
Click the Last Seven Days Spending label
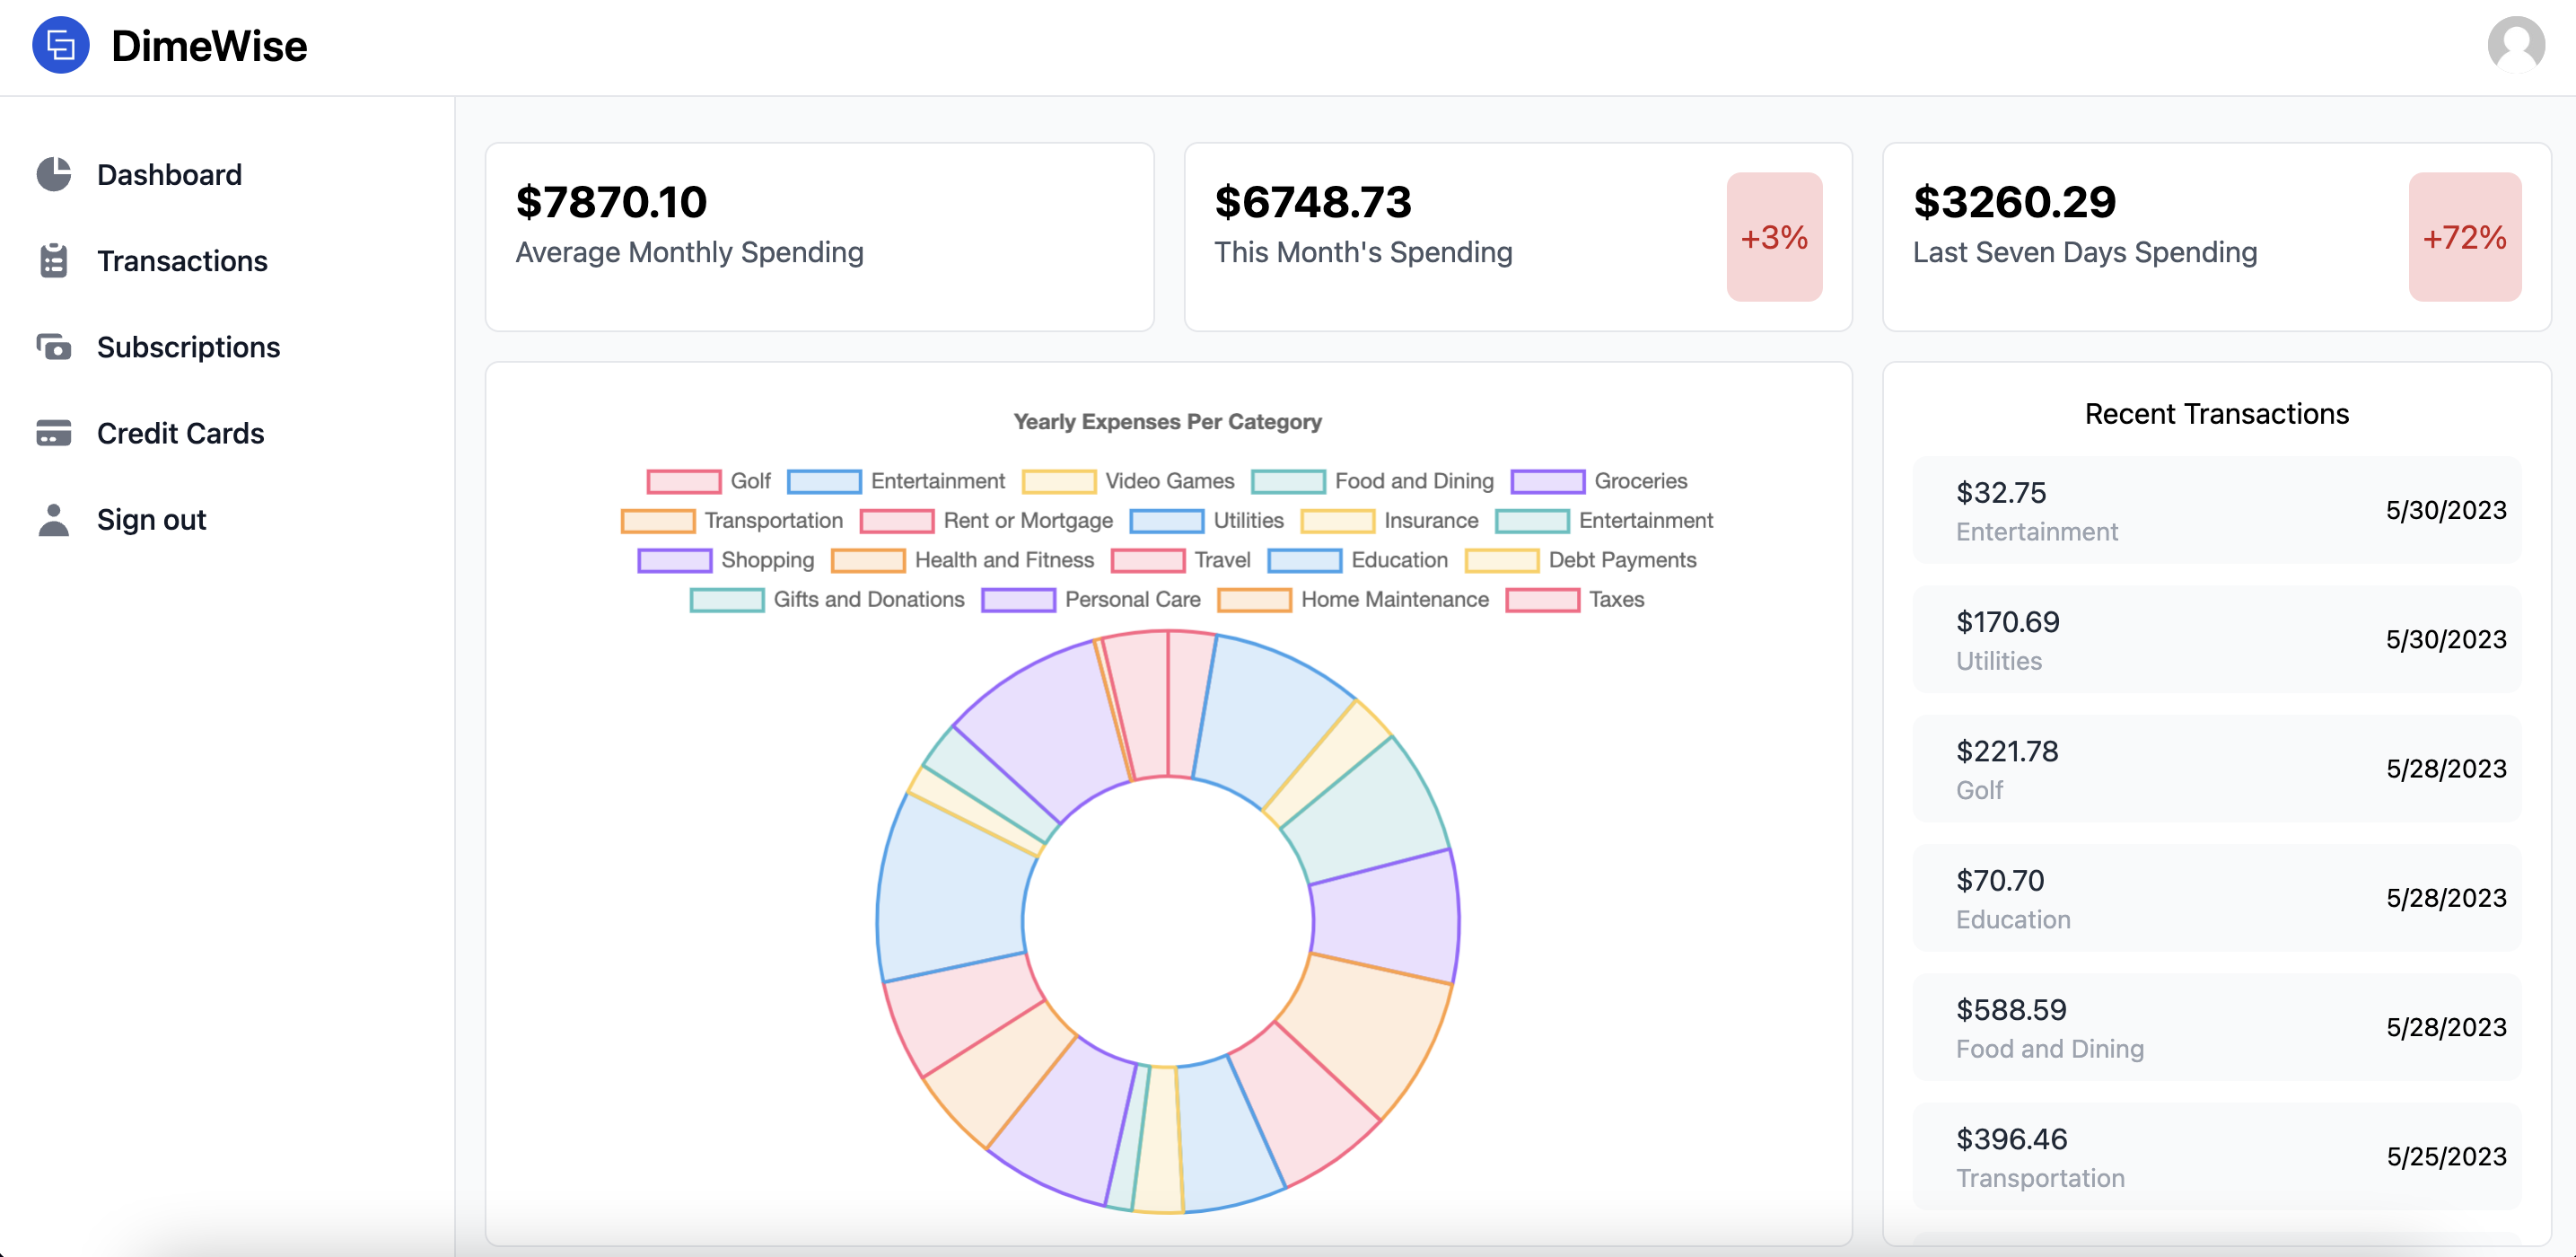(x=2085, y=252)
